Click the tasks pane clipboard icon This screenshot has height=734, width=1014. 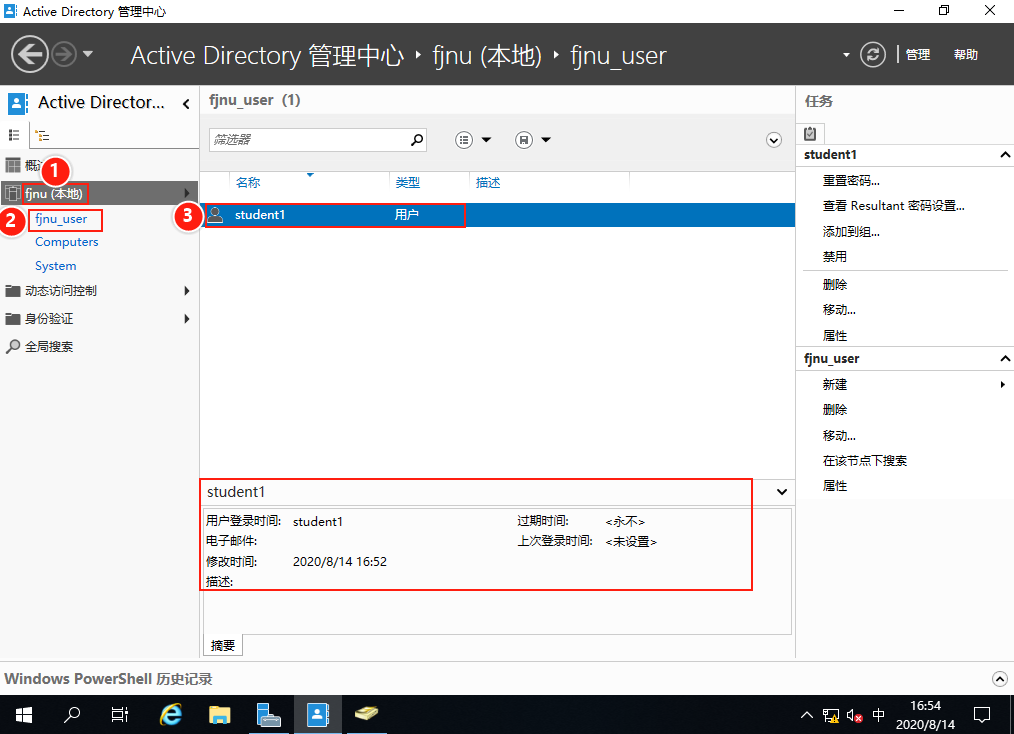tap(810, 134)
